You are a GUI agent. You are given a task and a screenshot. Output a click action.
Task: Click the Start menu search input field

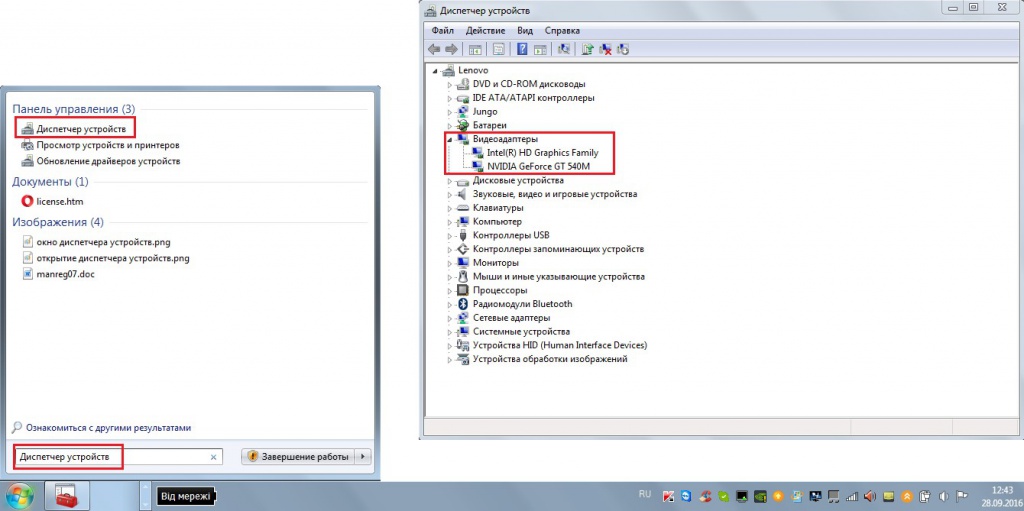point(118,457)
